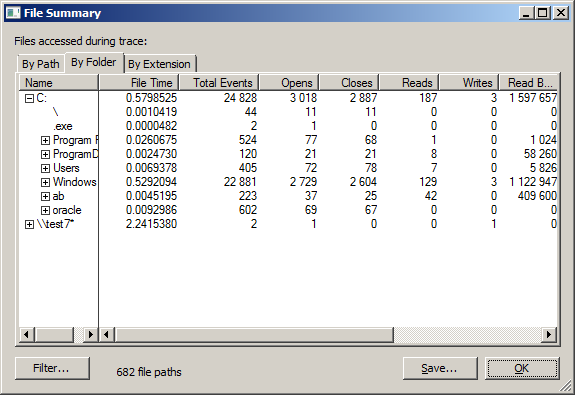Expand the Program Files folder node
The width and height of the screenshot is (575, 395).
click(45, 140)
